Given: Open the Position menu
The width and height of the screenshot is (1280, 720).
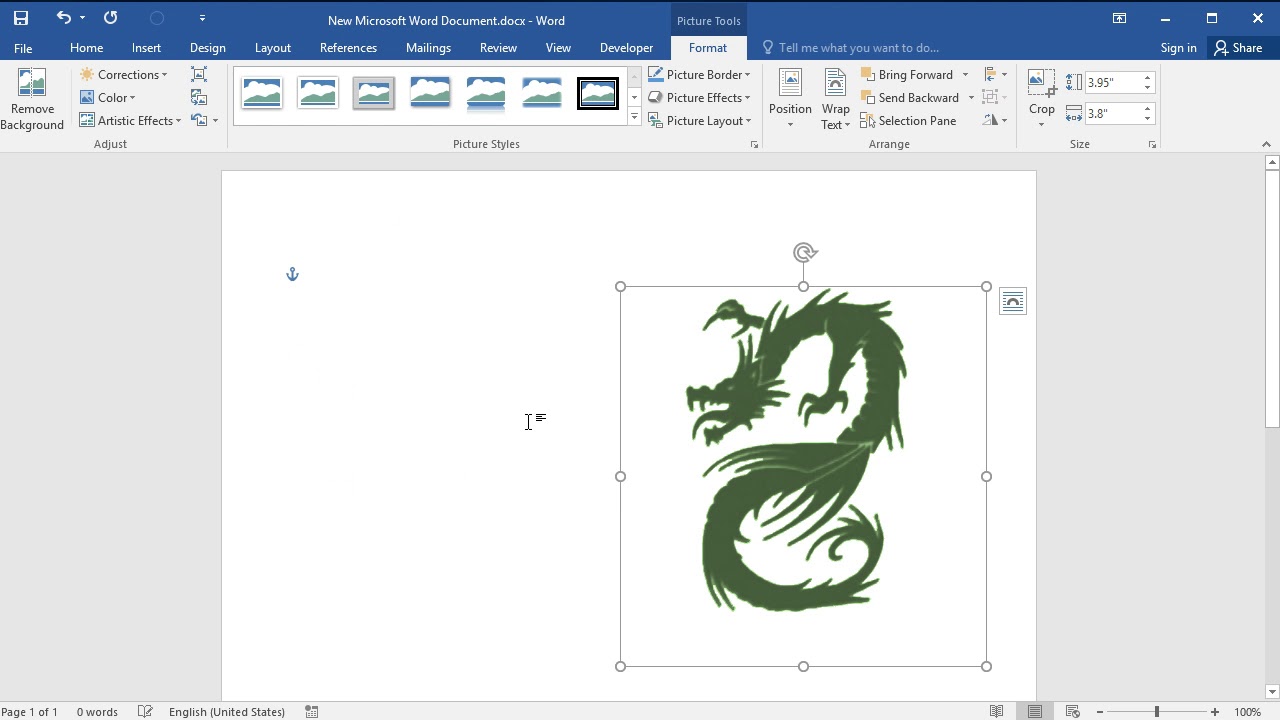Looking at the screenshot, I should coord(790,100).
